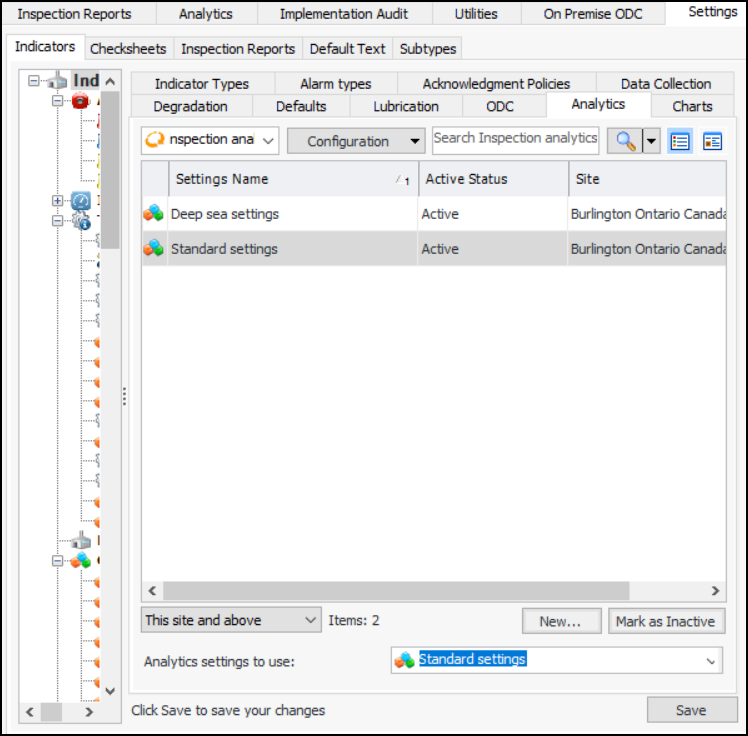Open 'Analytics settings to use' combo box
Screen dimensions: 748x736
(557, 661)
